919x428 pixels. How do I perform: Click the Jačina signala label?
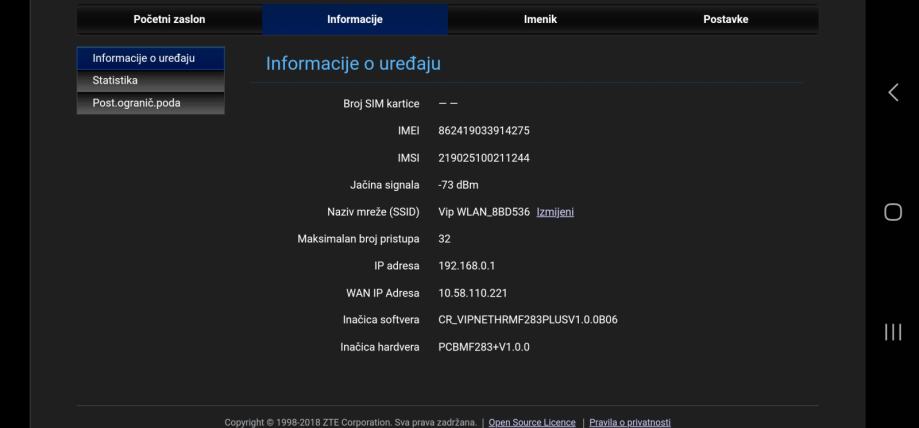coord(385,185)
